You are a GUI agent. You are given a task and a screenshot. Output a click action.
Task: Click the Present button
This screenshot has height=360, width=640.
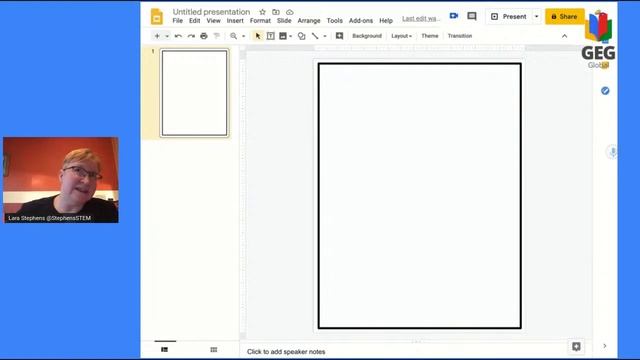pyautogui.click(x=509, y=17)
